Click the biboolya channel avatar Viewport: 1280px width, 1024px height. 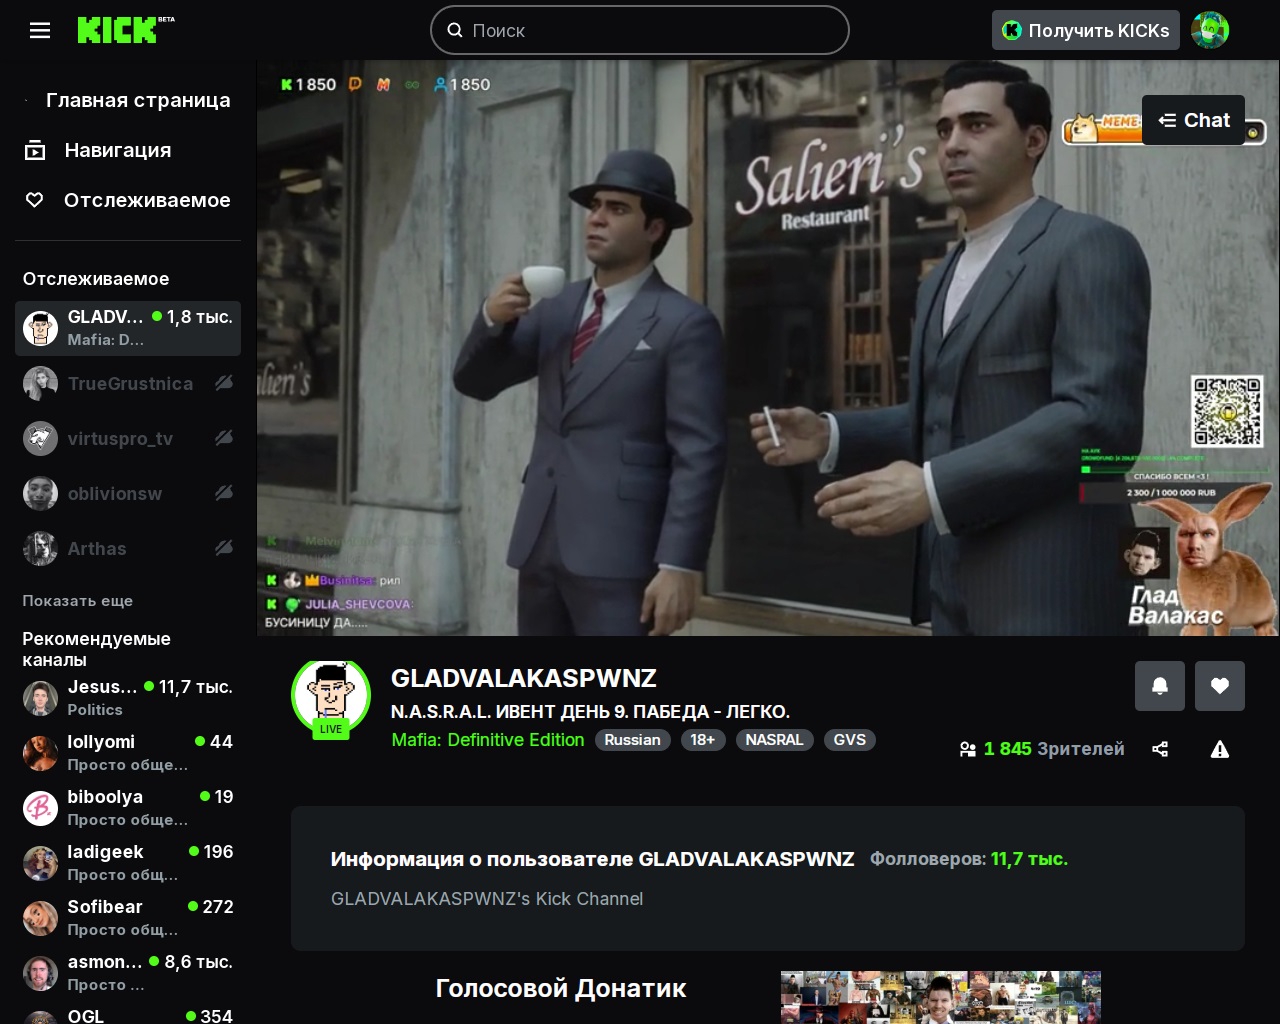(x=41, y=808)
